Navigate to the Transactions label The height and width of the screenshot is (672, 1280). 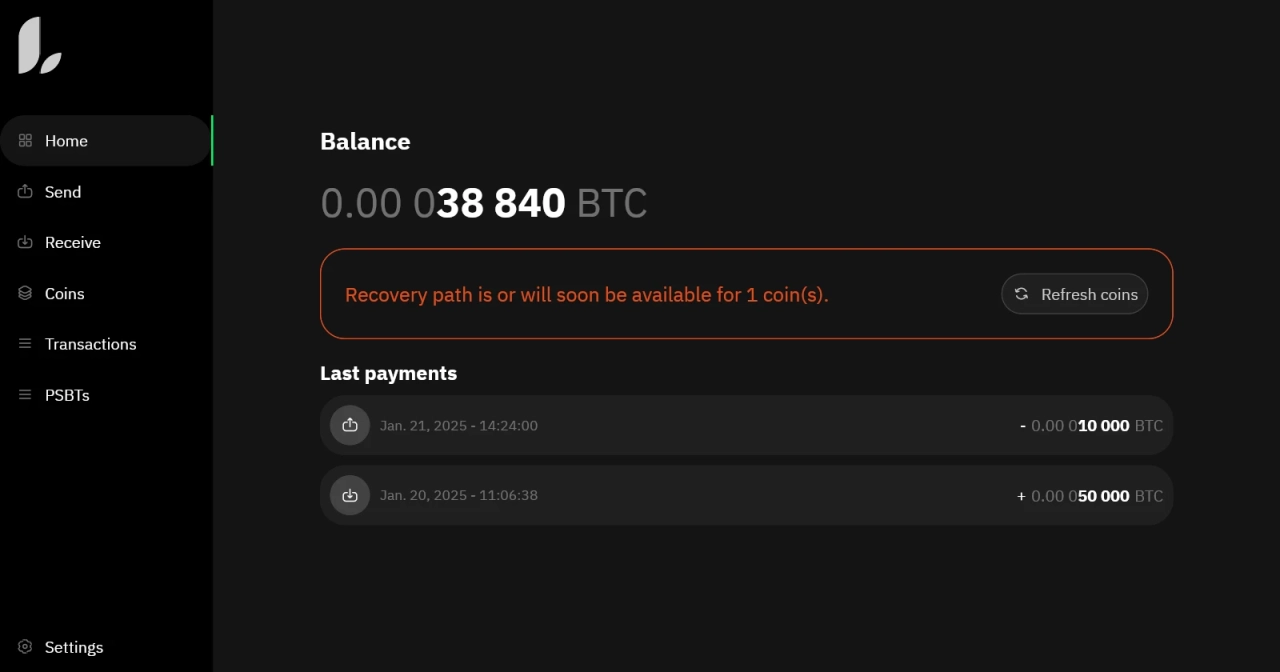[x=90, y=344]
